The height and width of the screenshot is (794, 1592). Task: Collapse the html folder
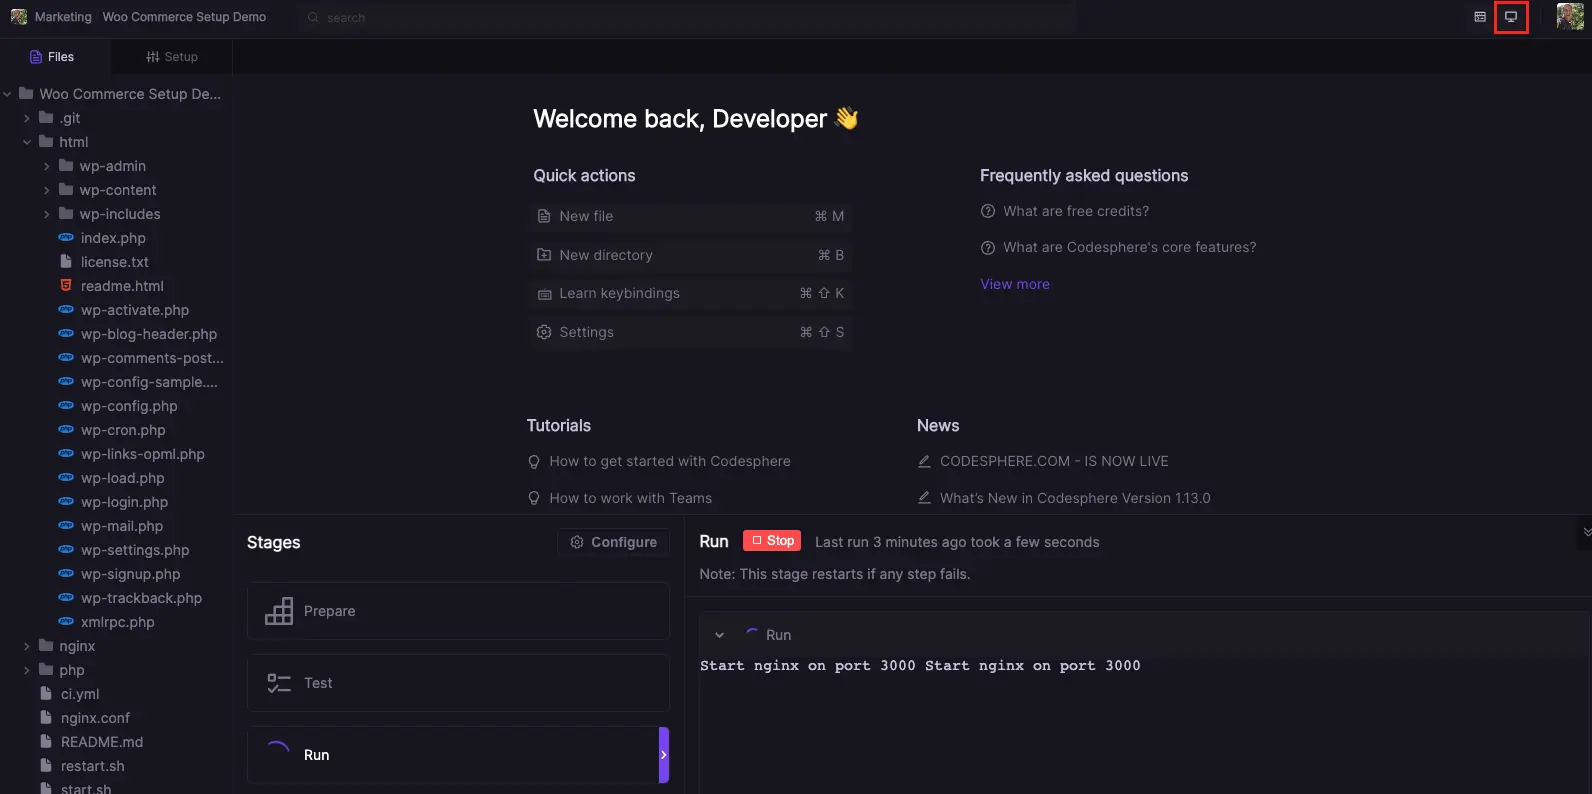tap(27, 142)
